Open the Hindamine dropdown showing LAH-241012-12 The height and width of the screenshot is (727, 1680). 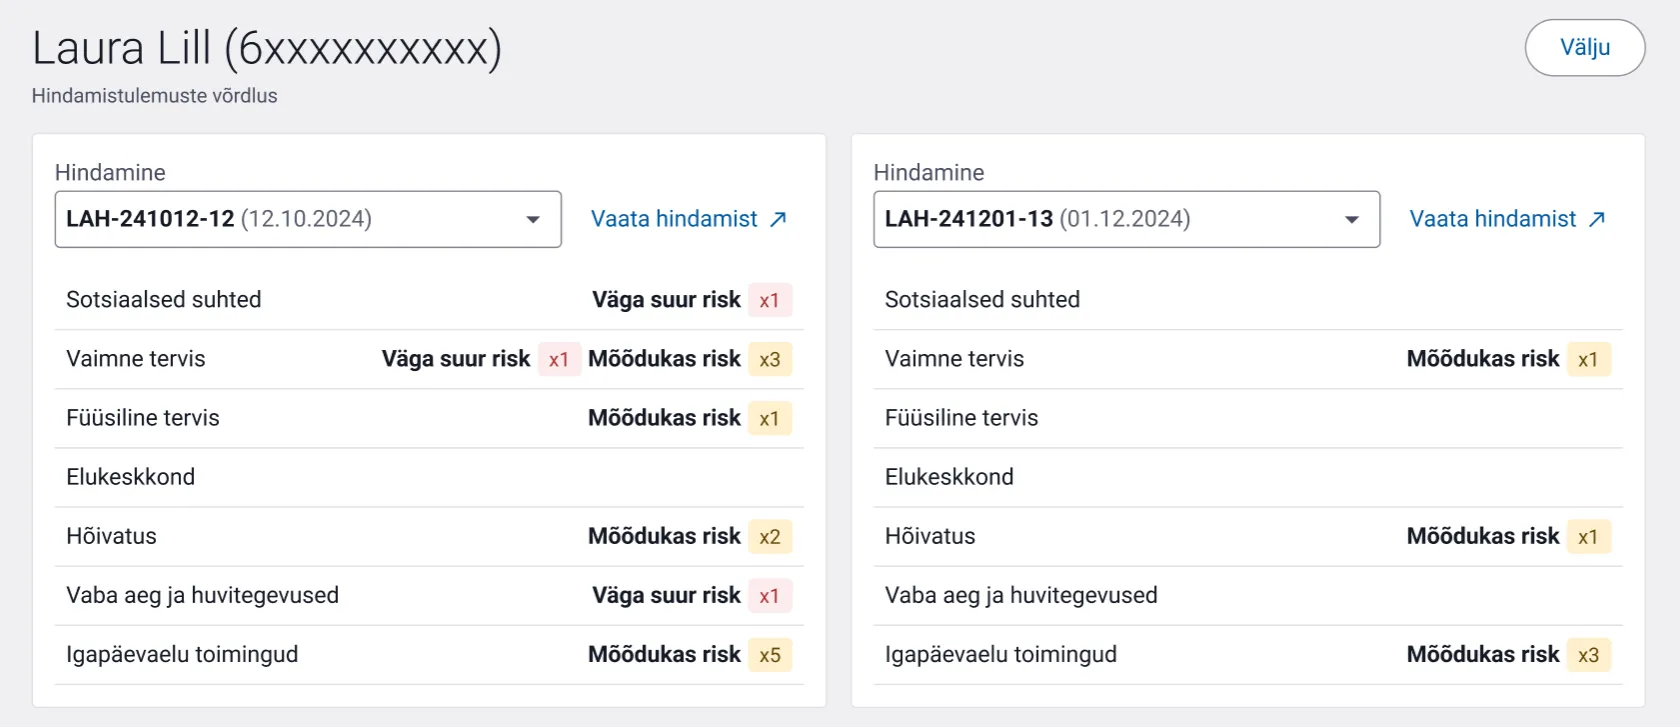(x=307, y=219)
